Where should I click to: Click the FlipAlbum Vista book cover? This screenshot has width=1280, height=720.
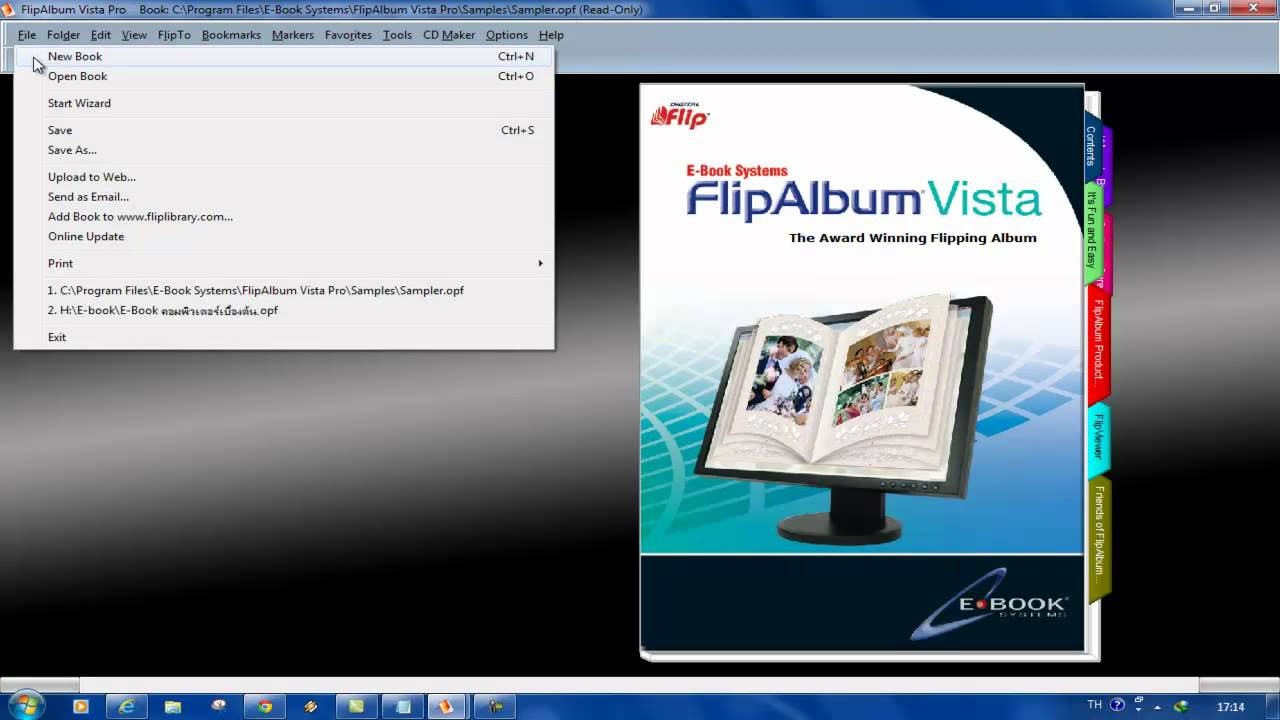pyautogui.click(x=862, y=369)
